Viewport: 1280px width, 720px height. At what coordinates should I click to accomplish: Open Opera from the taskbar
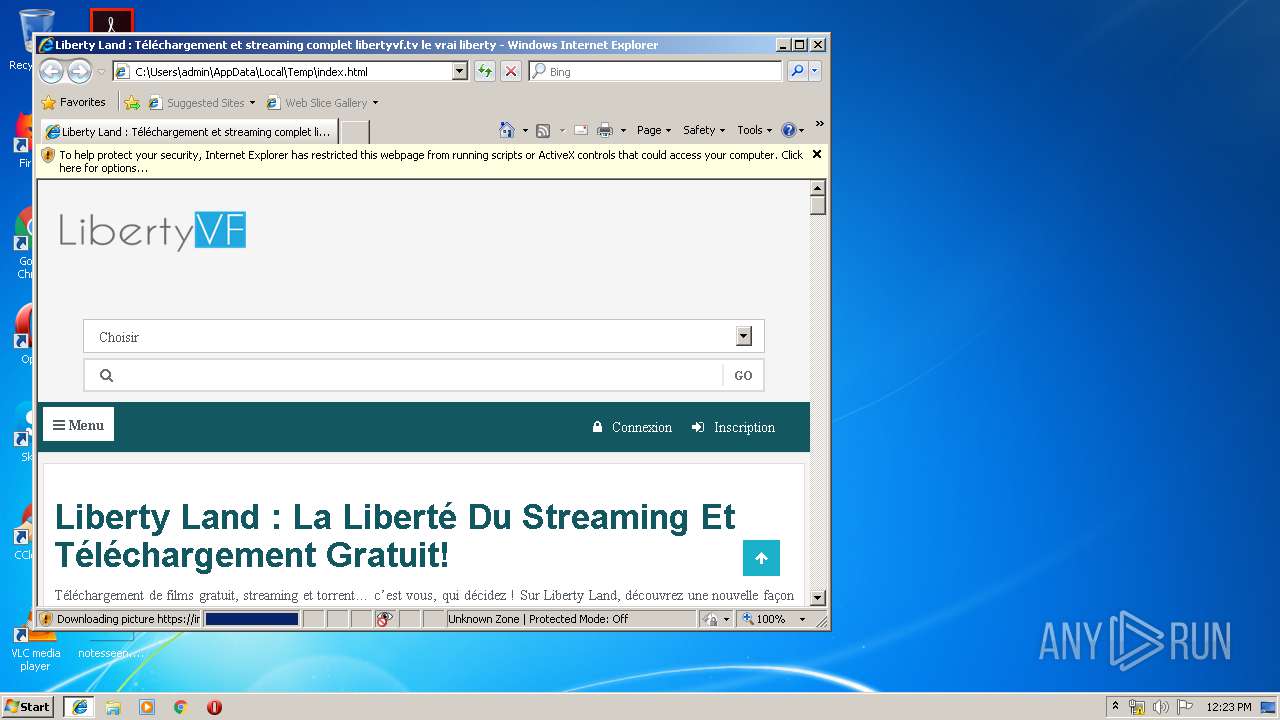click(214, 707)
